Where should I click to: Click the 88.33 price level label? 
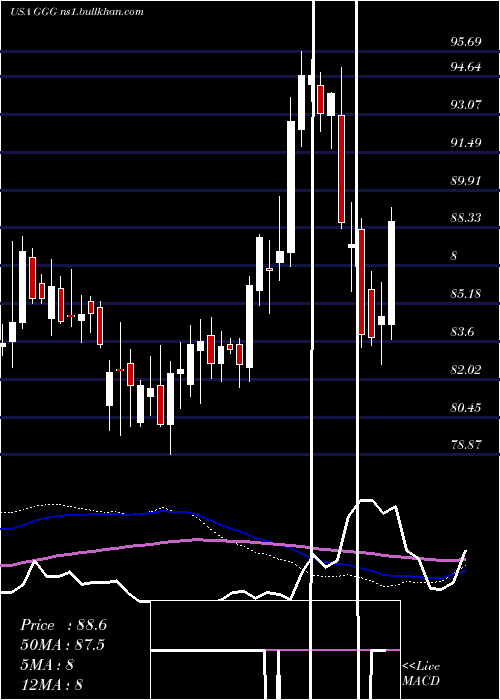coord(466,217)
